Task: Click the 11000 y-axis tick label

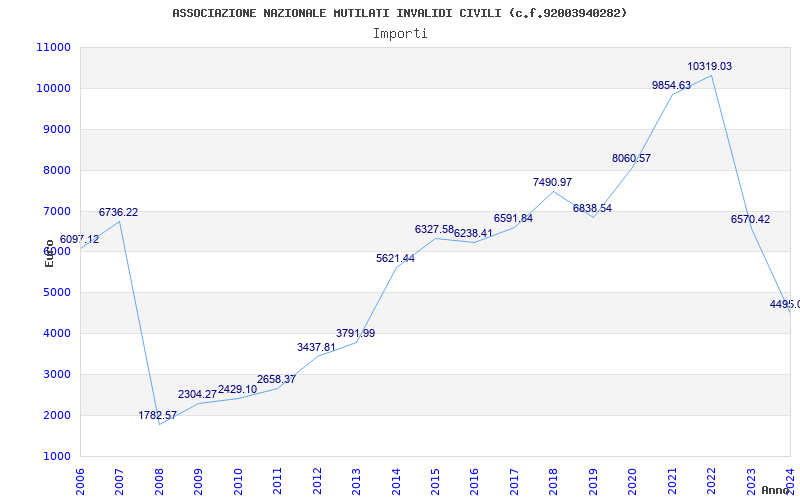Action: [54, 47]
